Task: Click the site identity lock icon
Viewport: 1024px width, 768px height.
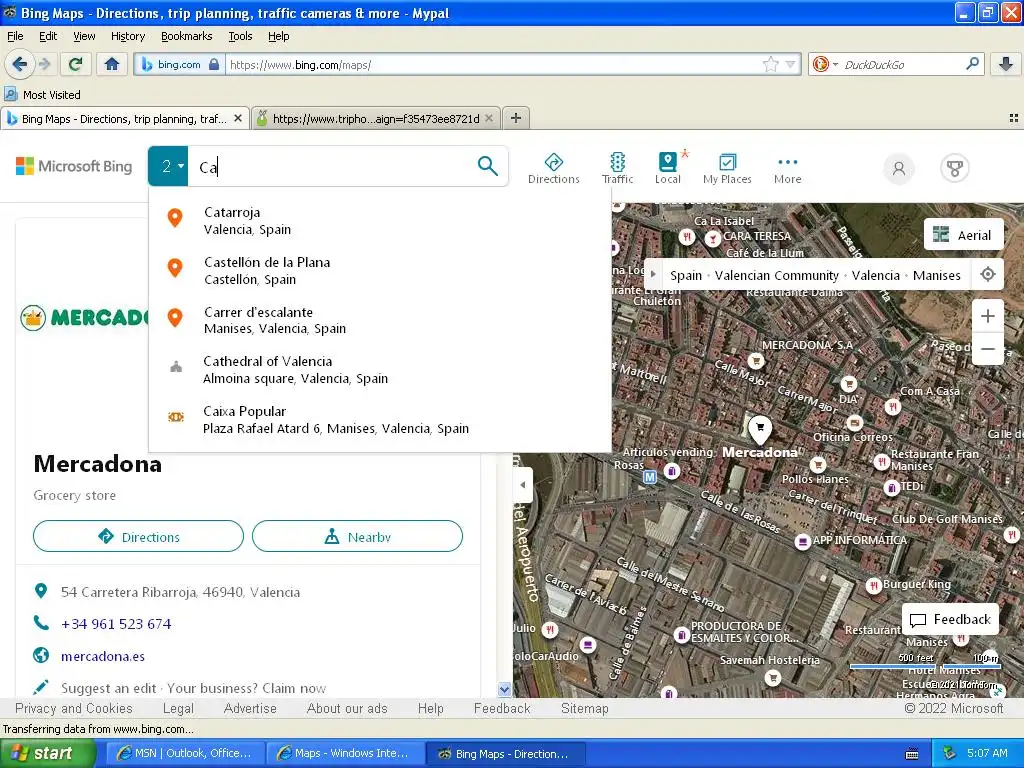Action: [x=214, y=64]
